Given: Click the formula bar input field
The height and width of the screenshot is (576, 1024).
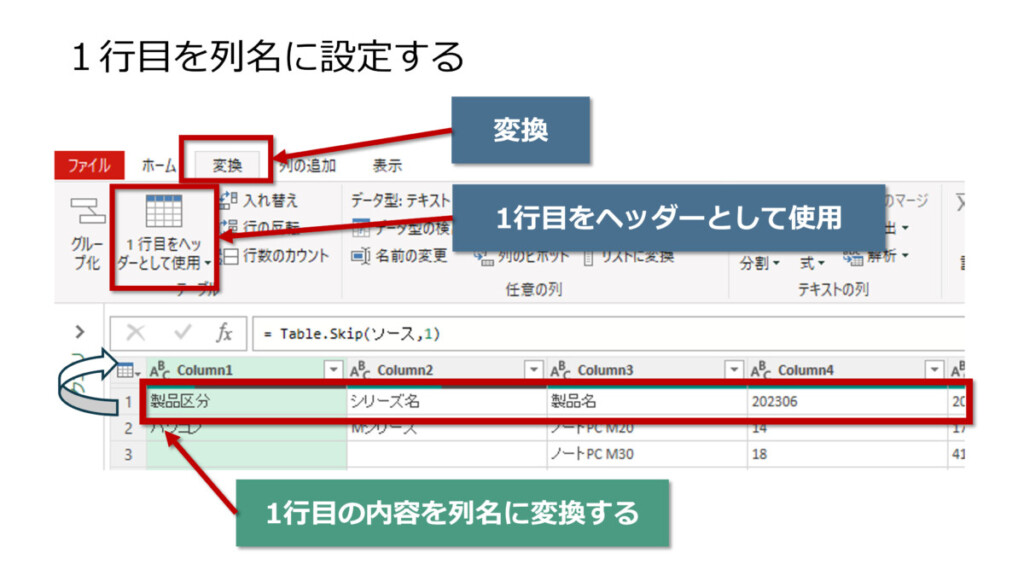Looking at the screenshot, I should (x=600, y=333).
